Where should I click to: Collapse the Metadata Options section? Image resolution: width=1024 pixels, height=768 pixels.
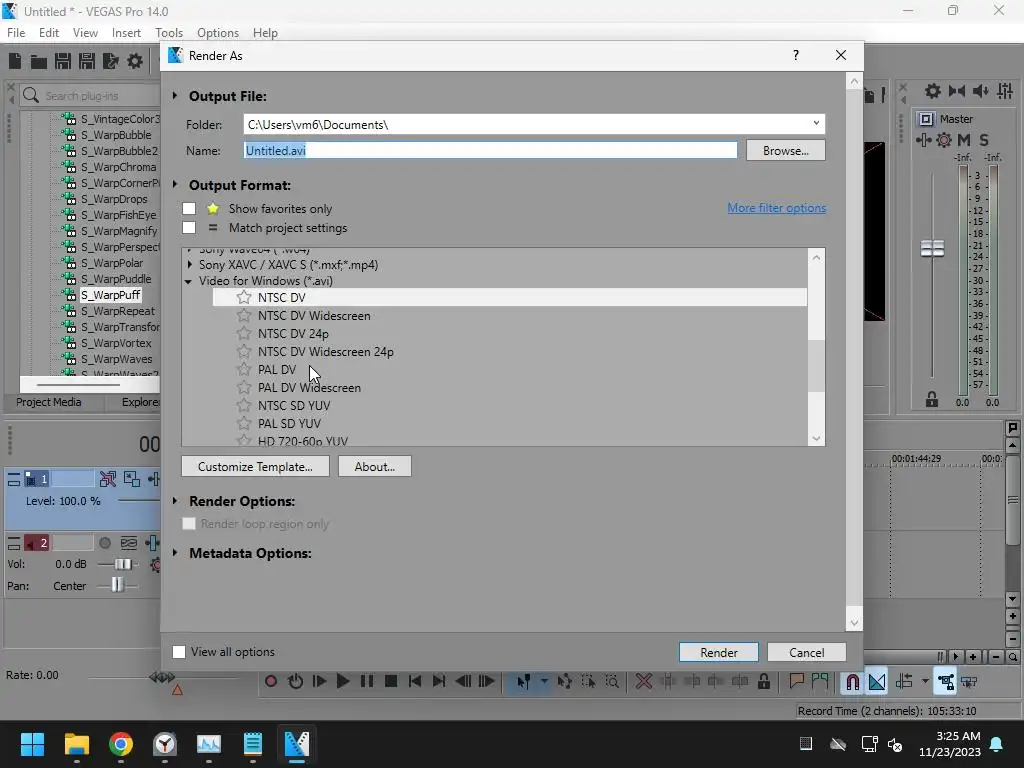pyautogui.click(x=175, y=553)
